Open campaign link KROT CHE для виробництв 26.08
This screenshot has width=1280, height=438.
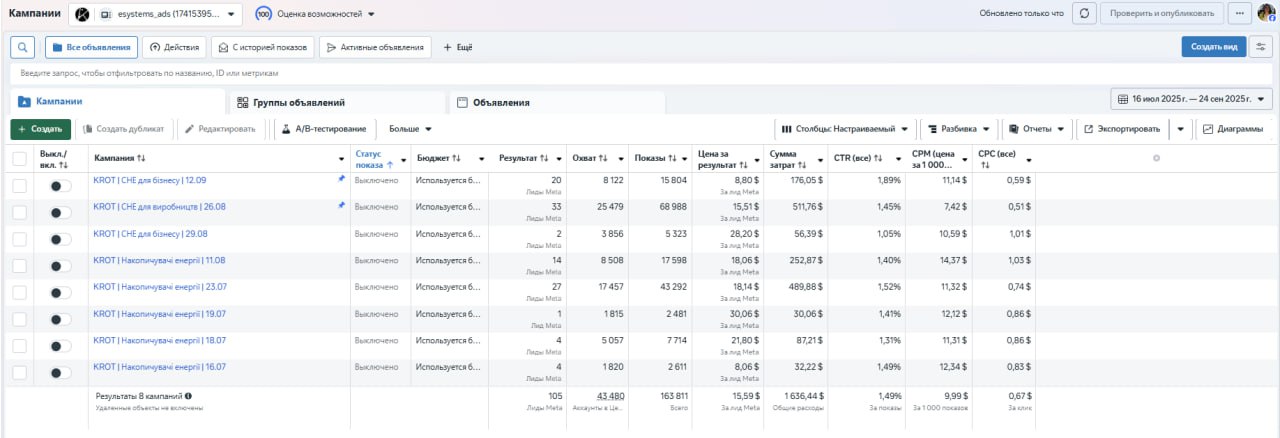[159, 206]
